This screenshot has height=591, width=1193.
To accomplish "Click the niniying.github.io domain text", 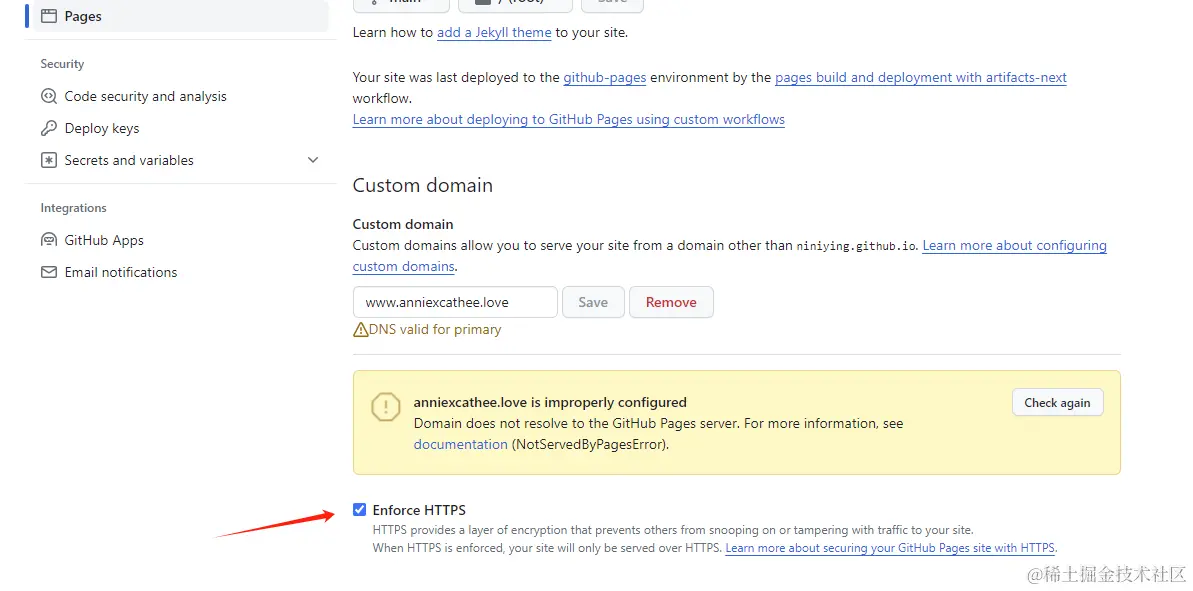I will (857, 246).
